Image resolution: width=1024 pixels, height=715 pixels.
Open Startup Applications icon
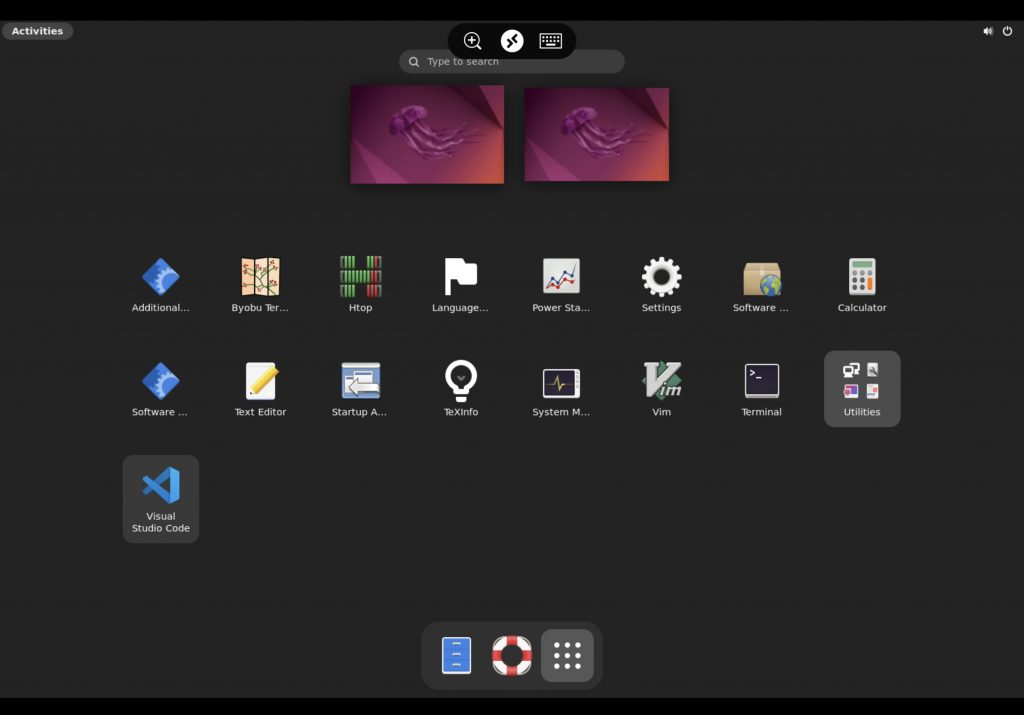click(360, 381)
